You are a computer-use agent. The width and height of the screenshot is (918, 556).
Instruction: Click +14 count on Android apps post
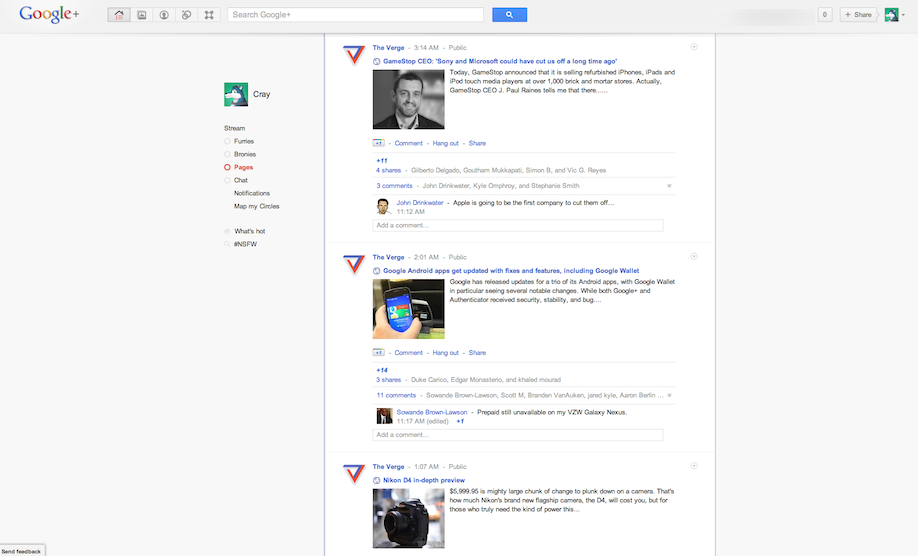click(x=382, y=370)
